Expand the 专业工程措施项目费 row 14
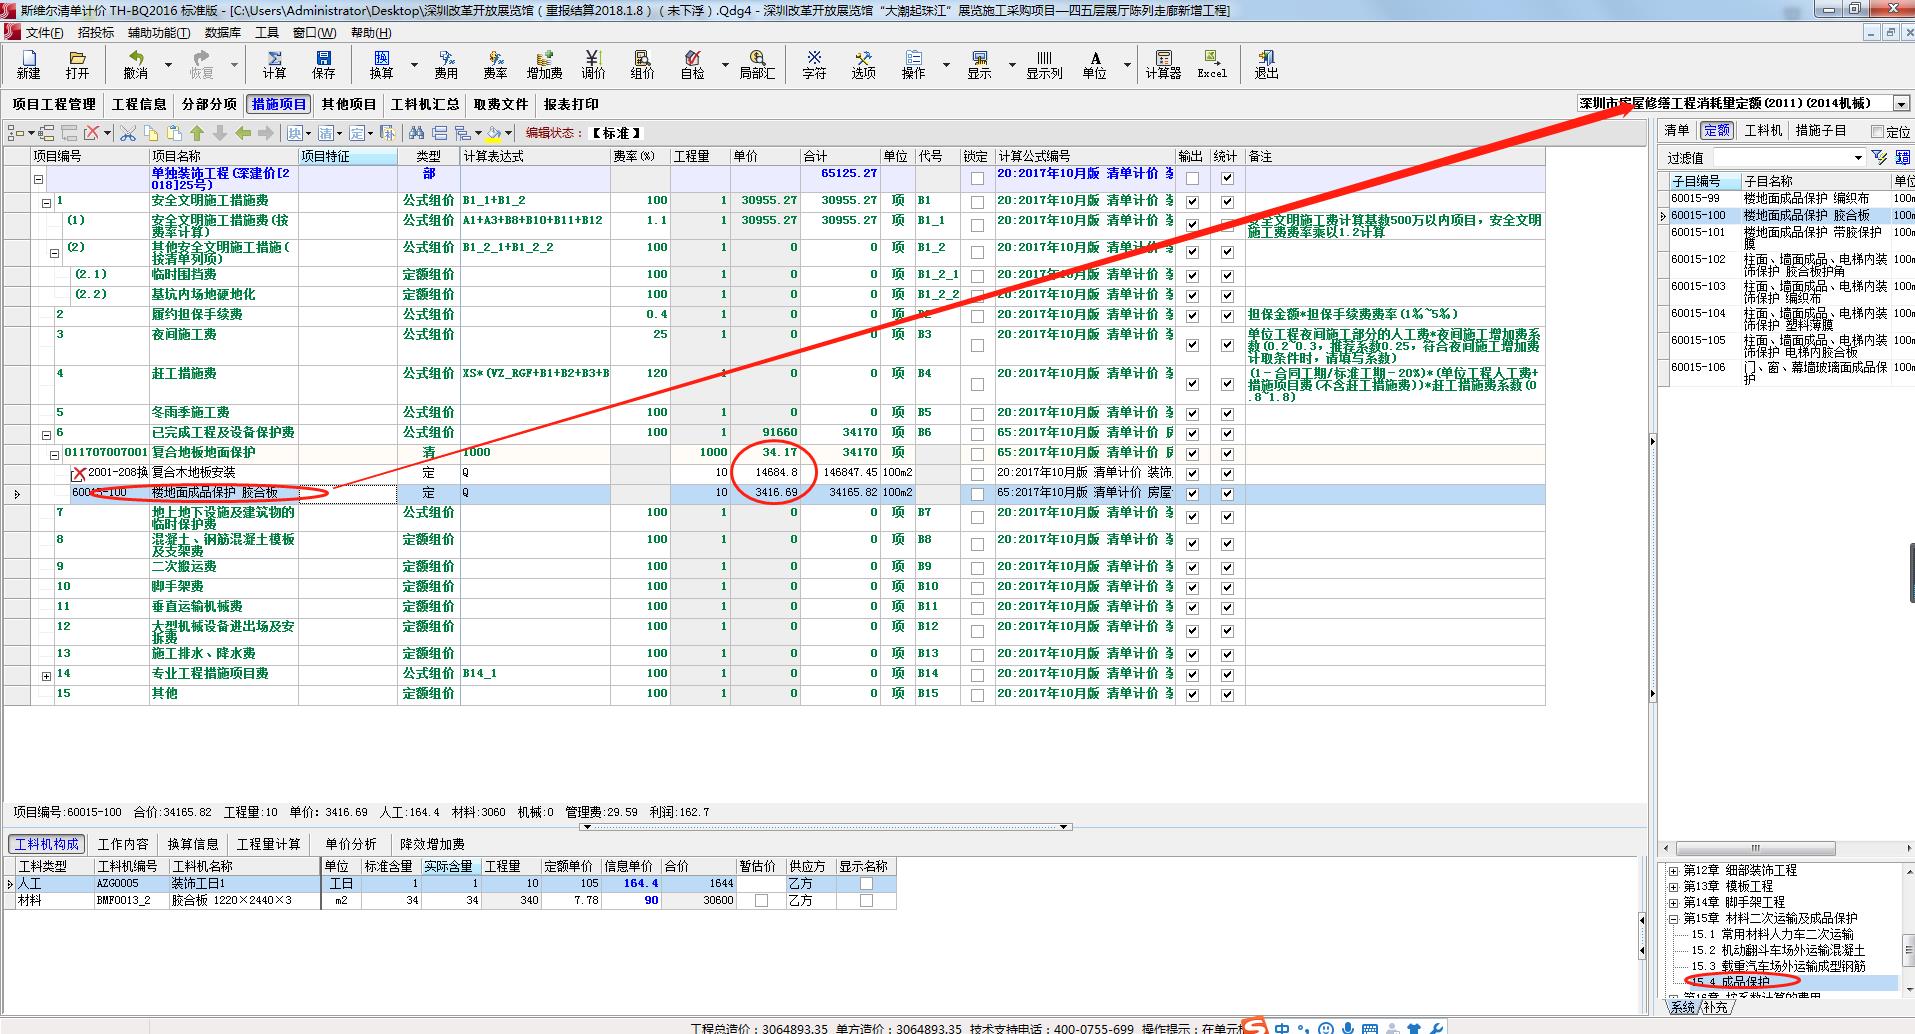 click(x=46, y=677)
